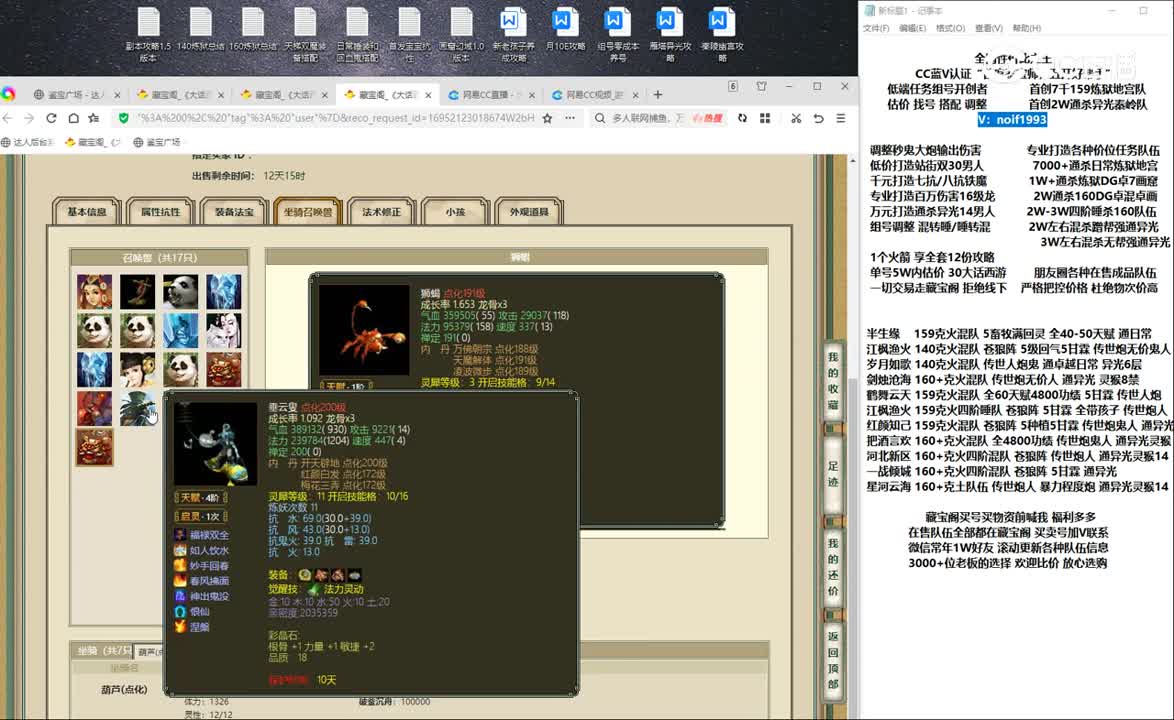Viewport: 1174px width, 720px height.
Task: Click the 天赋·4阶 badge
Action: [x=200, y=498]
